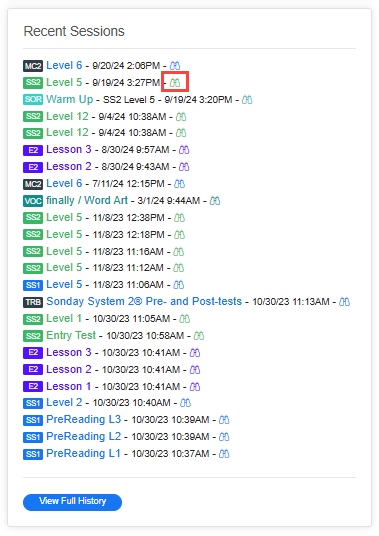The height and width of the screenshot is (536, 379).
Task: Open Level 6 link dated 9/20/24
Action: [x=64, y=65]
